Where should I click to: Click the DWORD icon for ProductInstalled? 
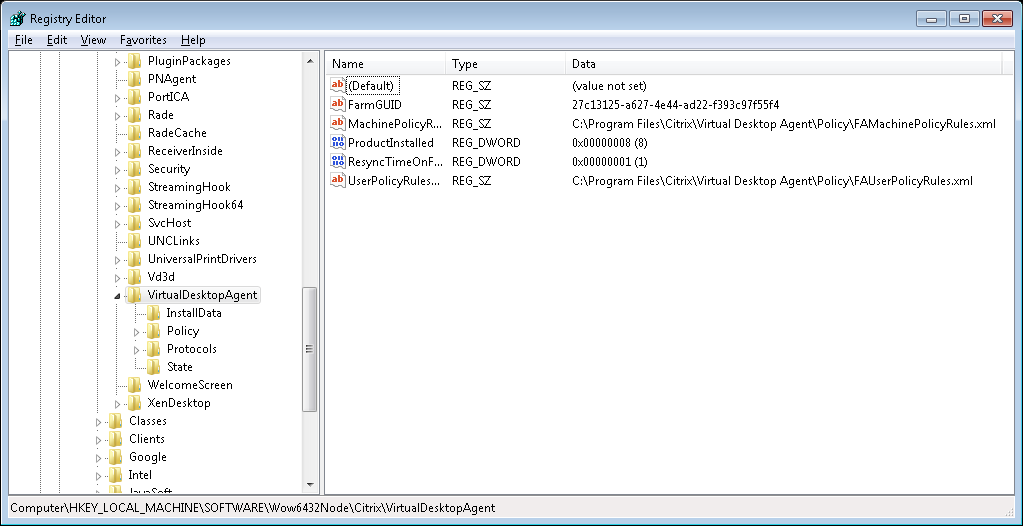(337, 142)
